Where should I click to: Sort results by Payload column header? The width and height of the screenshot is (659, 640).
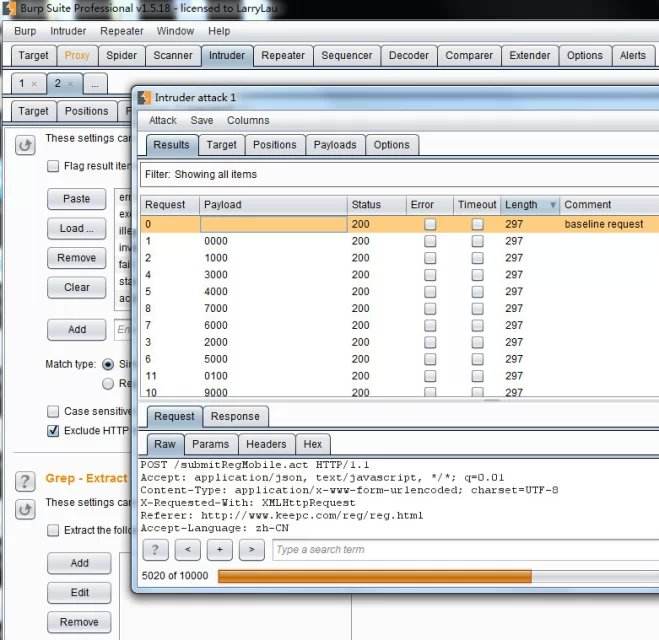(273, 205)
